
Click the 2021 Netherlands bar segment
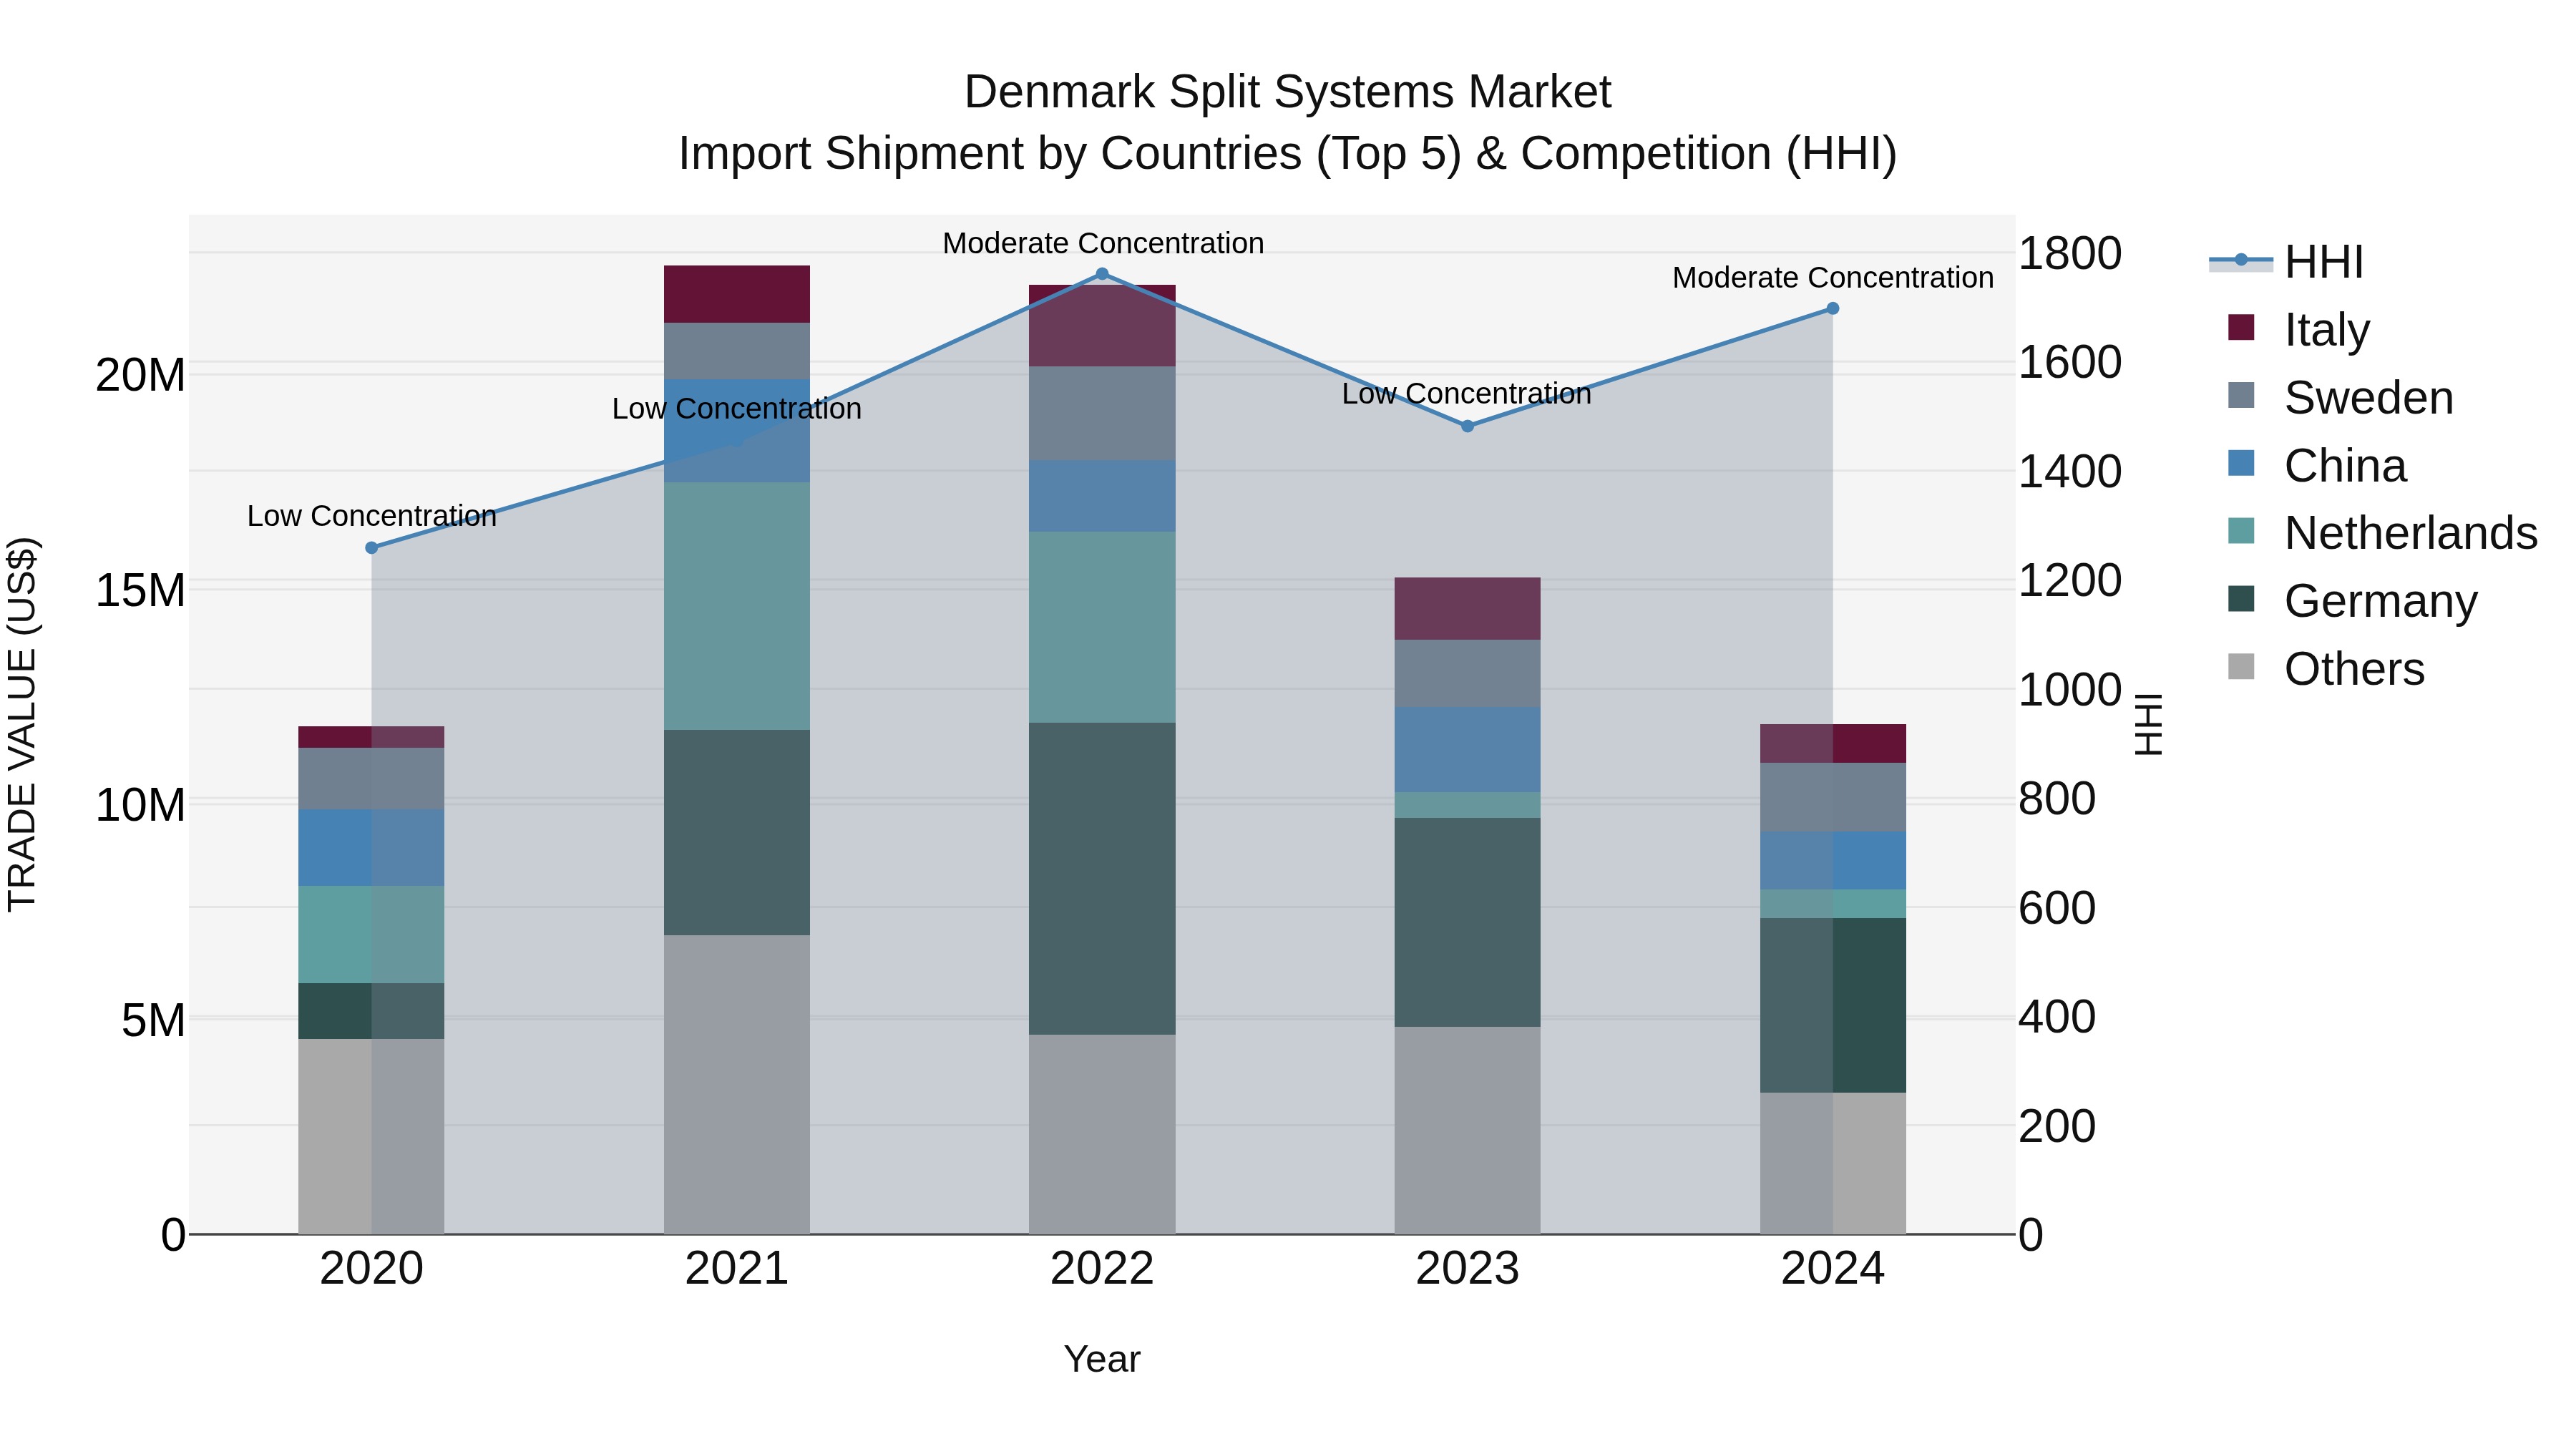coord(737,606)
